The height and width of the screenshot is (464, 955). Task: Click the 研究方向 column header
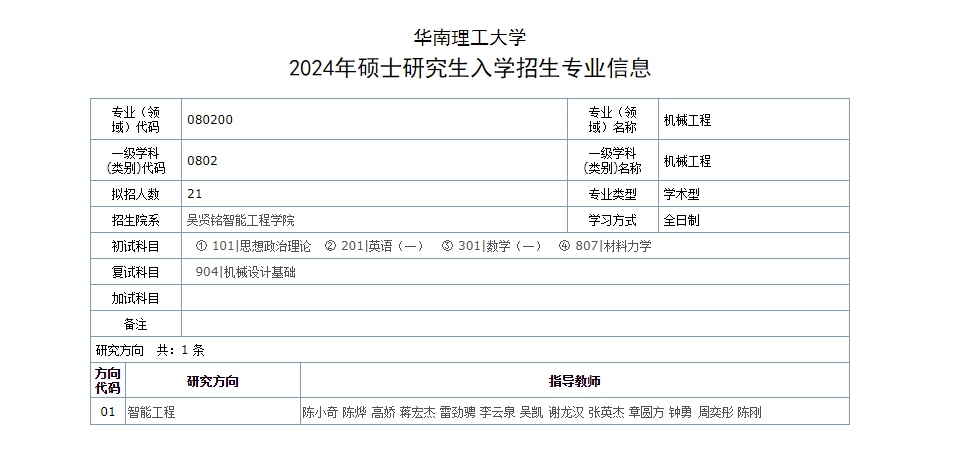pos(213,381)
